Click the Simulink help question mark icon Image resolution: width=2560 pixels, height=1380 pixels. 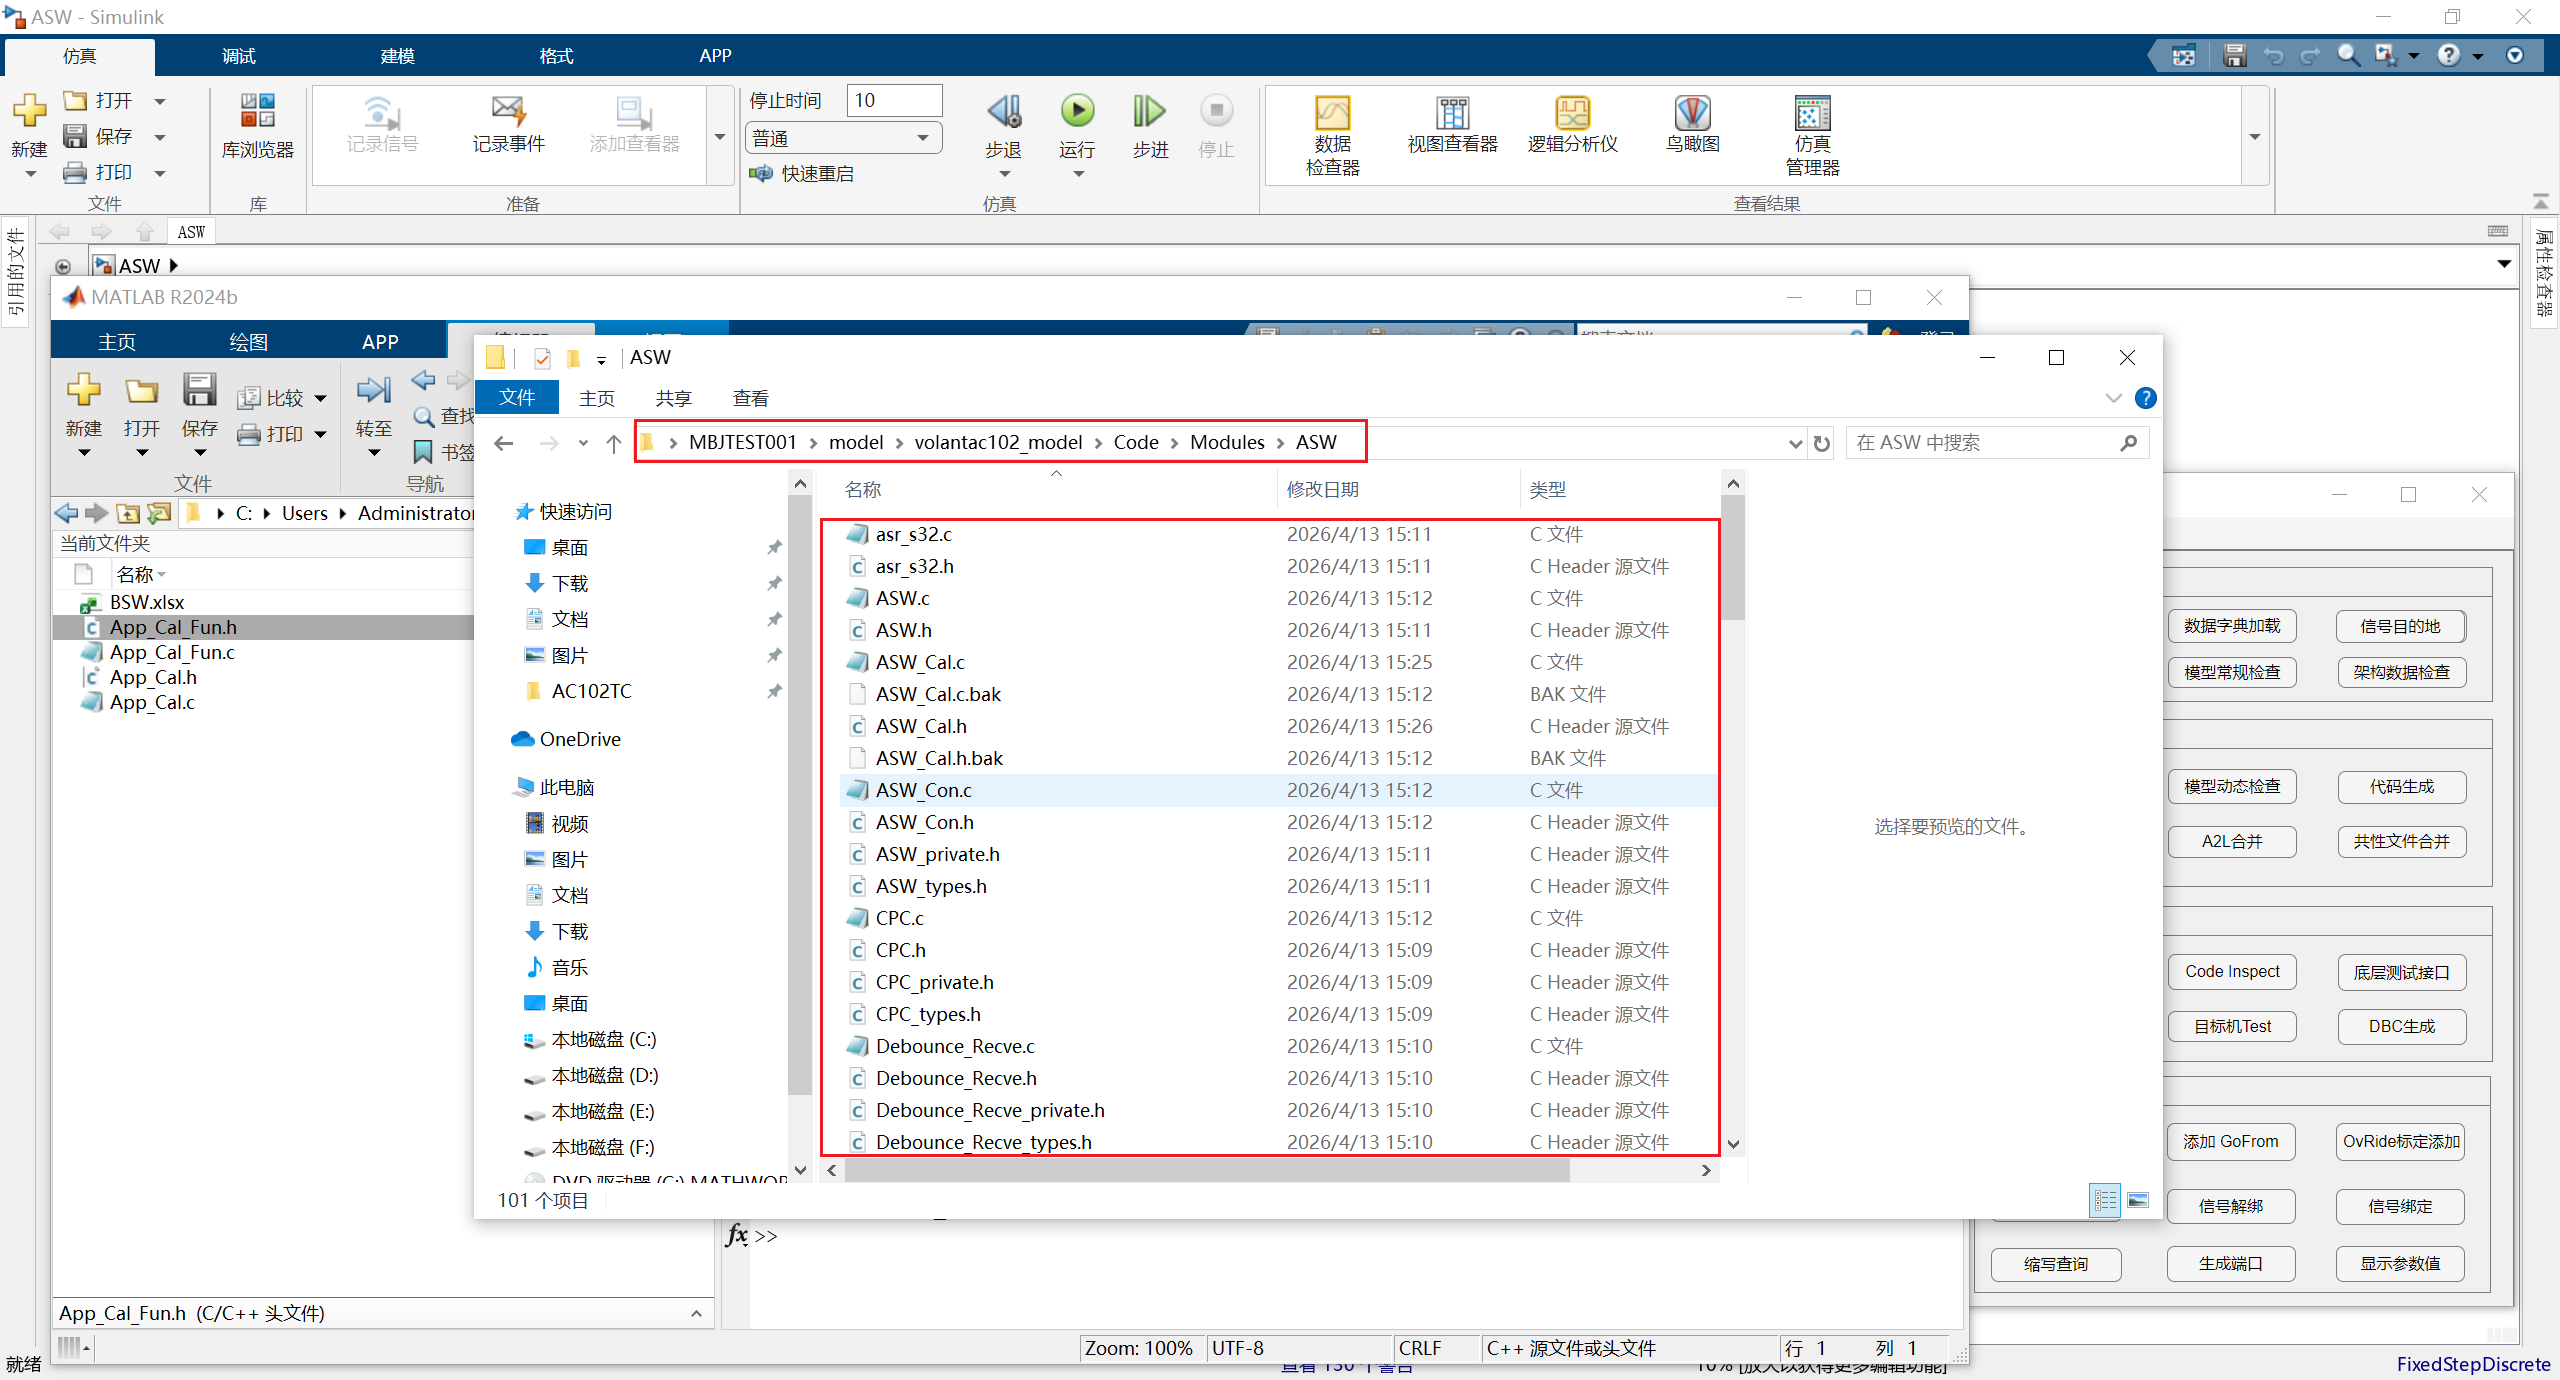pyautogui.click(x=2448, y=56)
